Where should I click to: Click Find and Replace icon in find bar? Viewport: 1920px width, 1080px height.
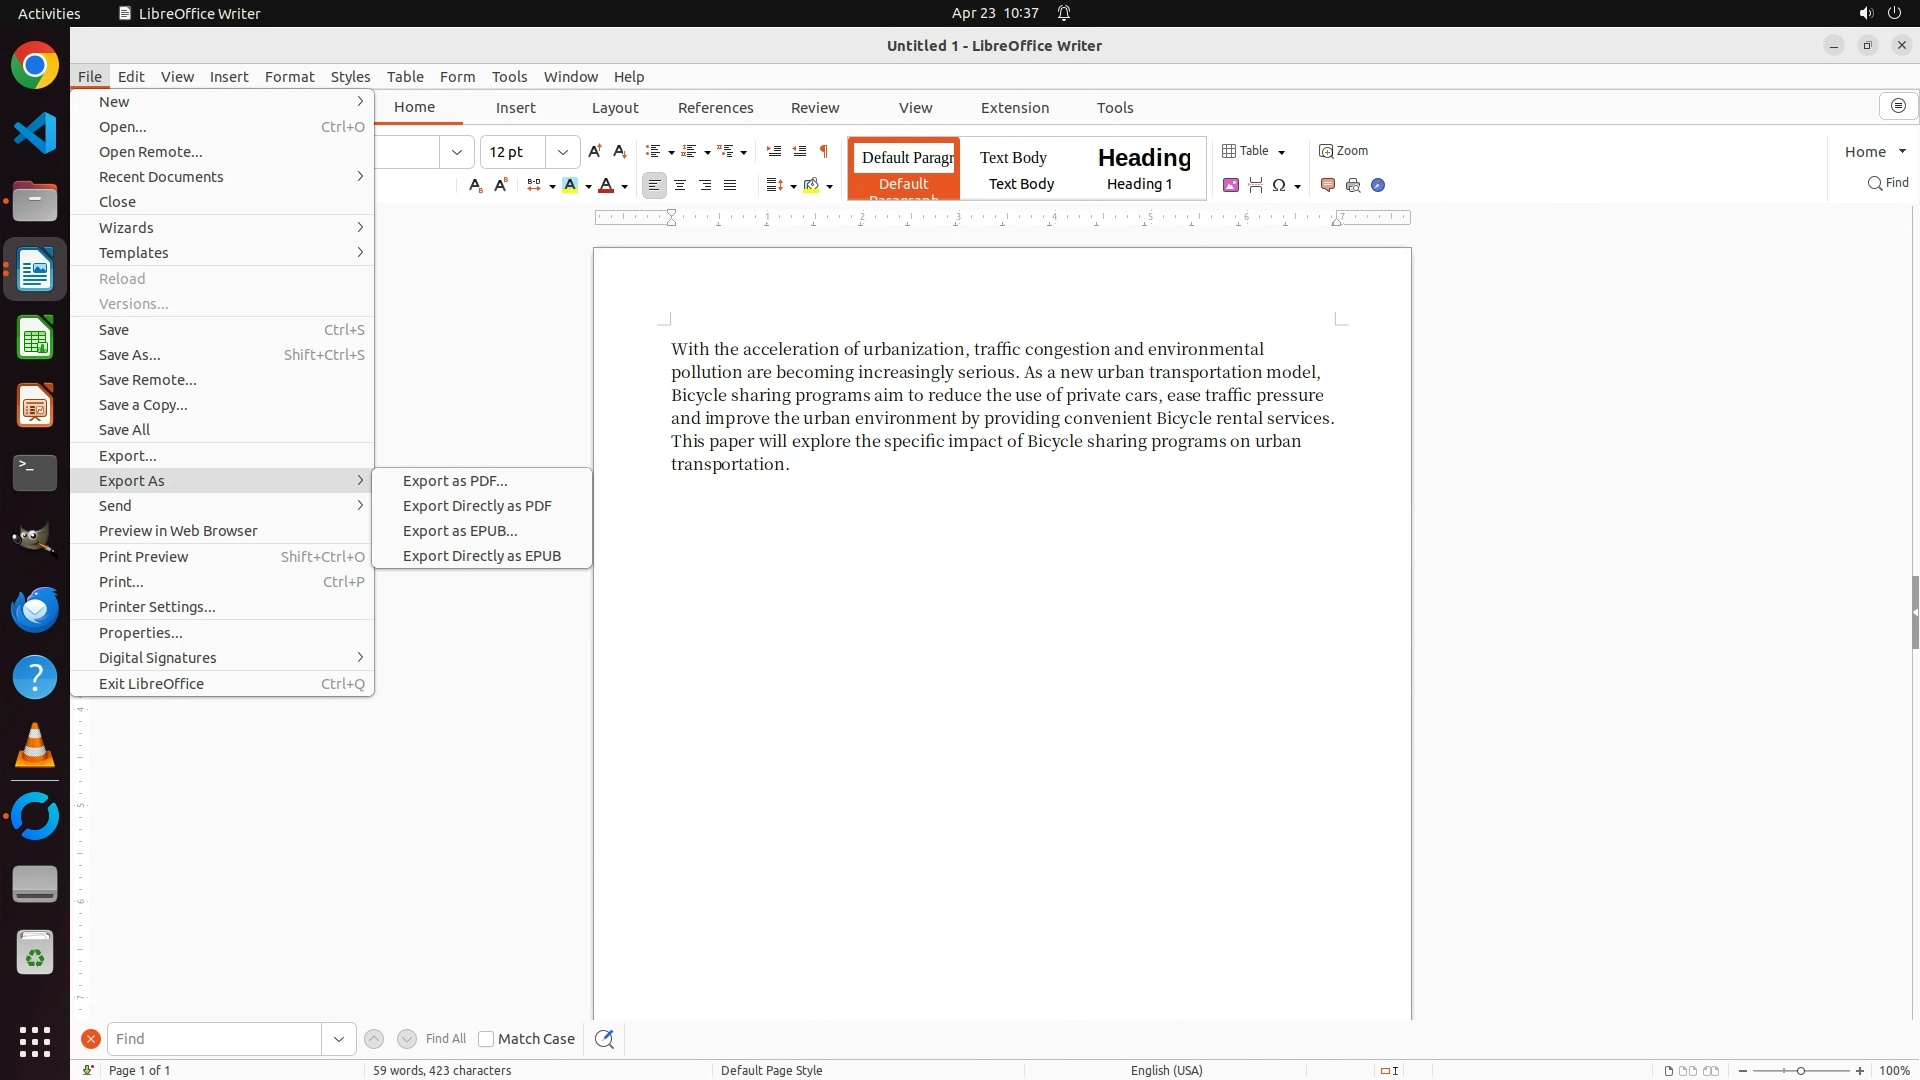[604, 1039]
